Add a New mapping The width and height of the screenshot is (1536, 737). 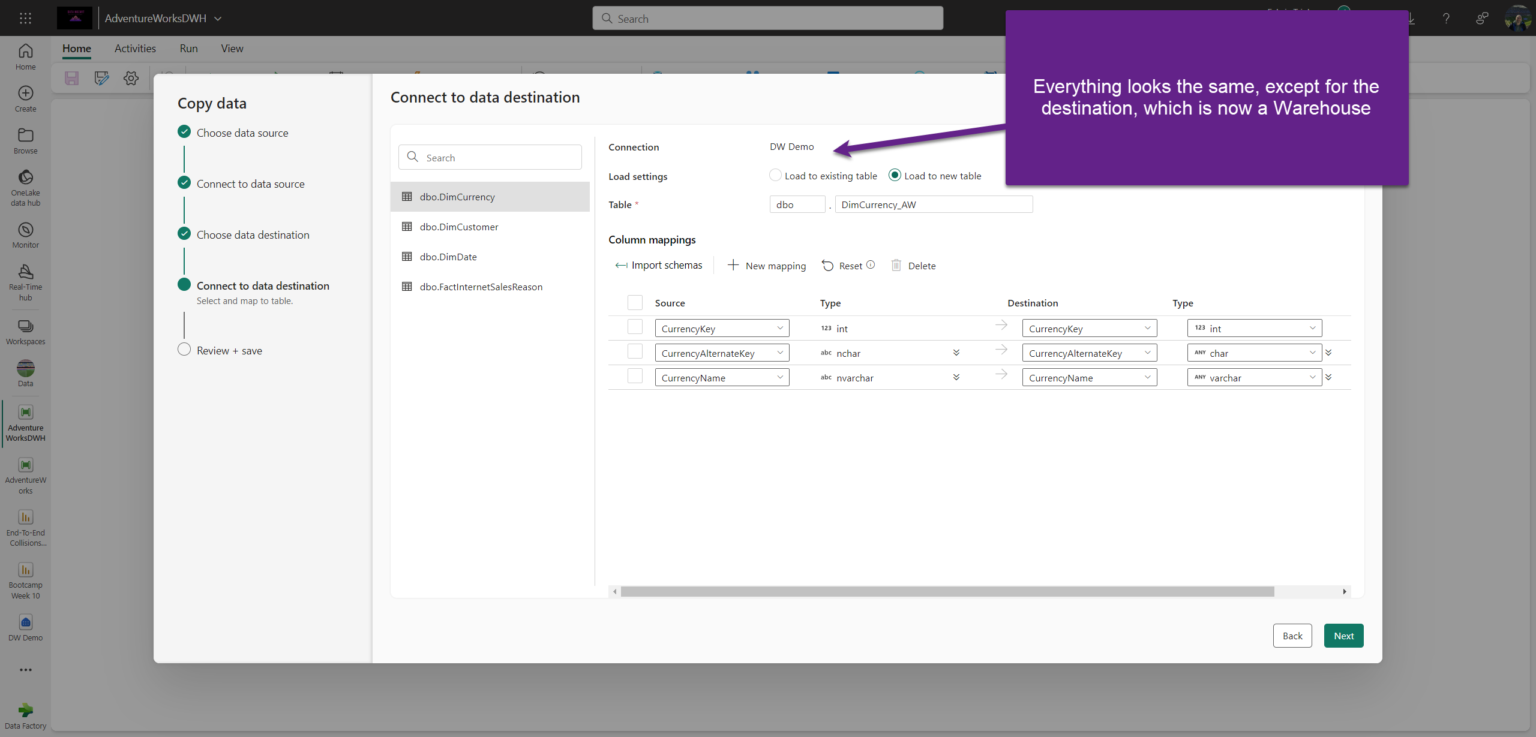click(767, 265)
